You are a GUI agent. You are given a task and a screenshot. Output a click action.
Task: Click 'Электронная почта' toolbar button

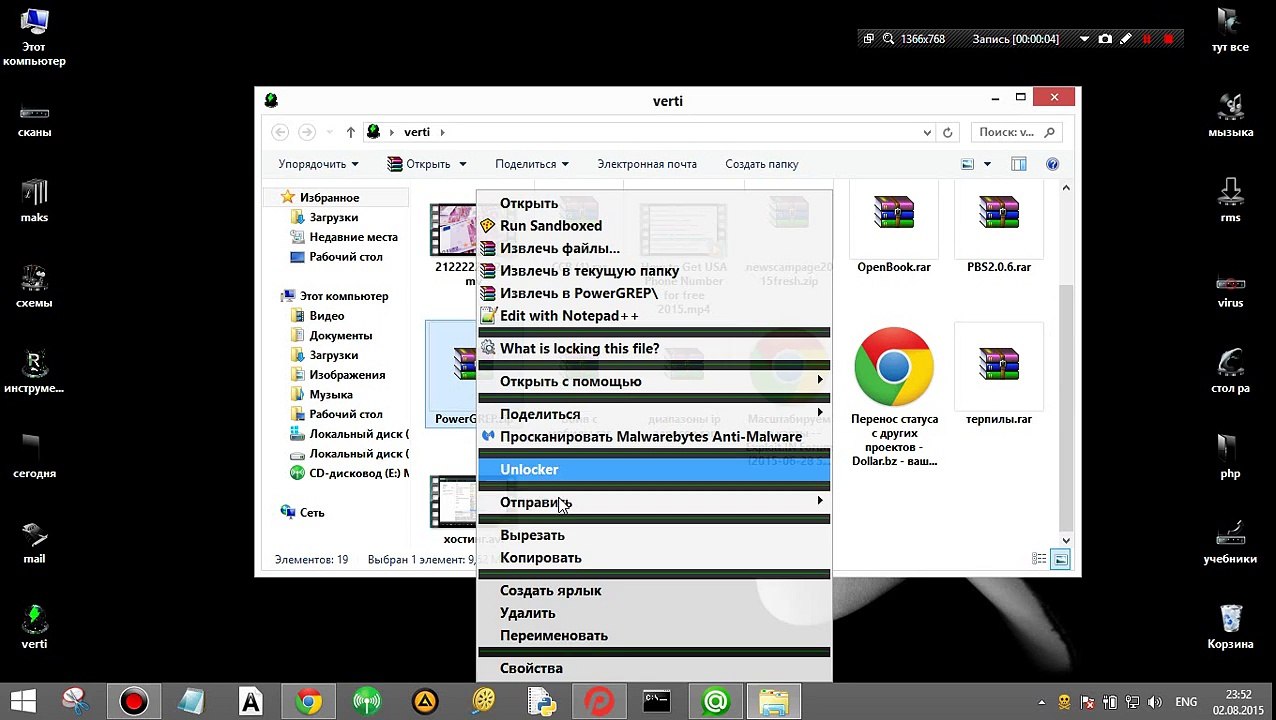647,164
